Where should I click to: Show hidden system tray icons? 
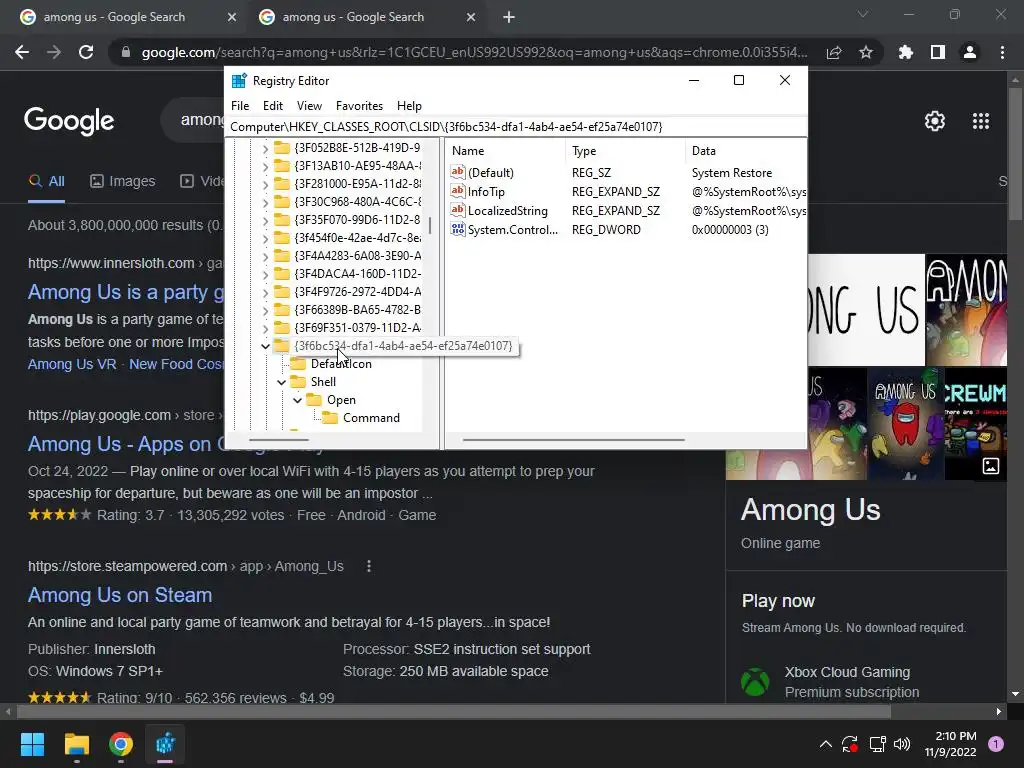click(x=825, y=744)
